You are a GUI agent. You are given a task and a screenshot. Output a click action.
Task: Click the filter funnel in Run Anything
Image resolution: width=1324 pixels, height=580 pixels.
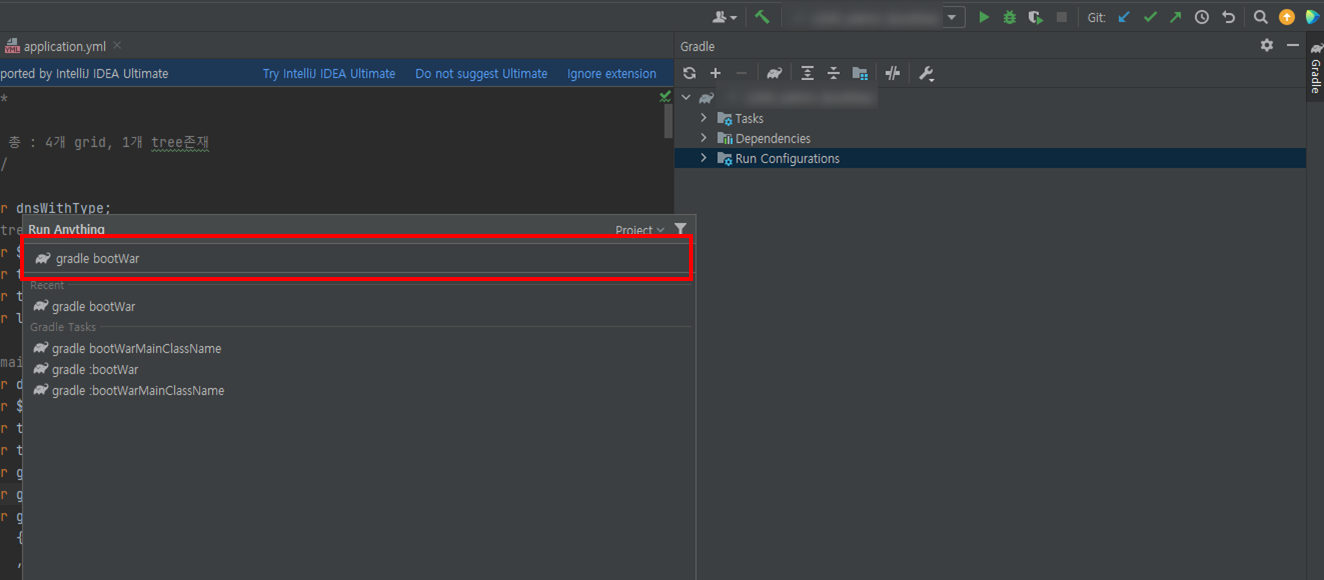pos(681,229)
